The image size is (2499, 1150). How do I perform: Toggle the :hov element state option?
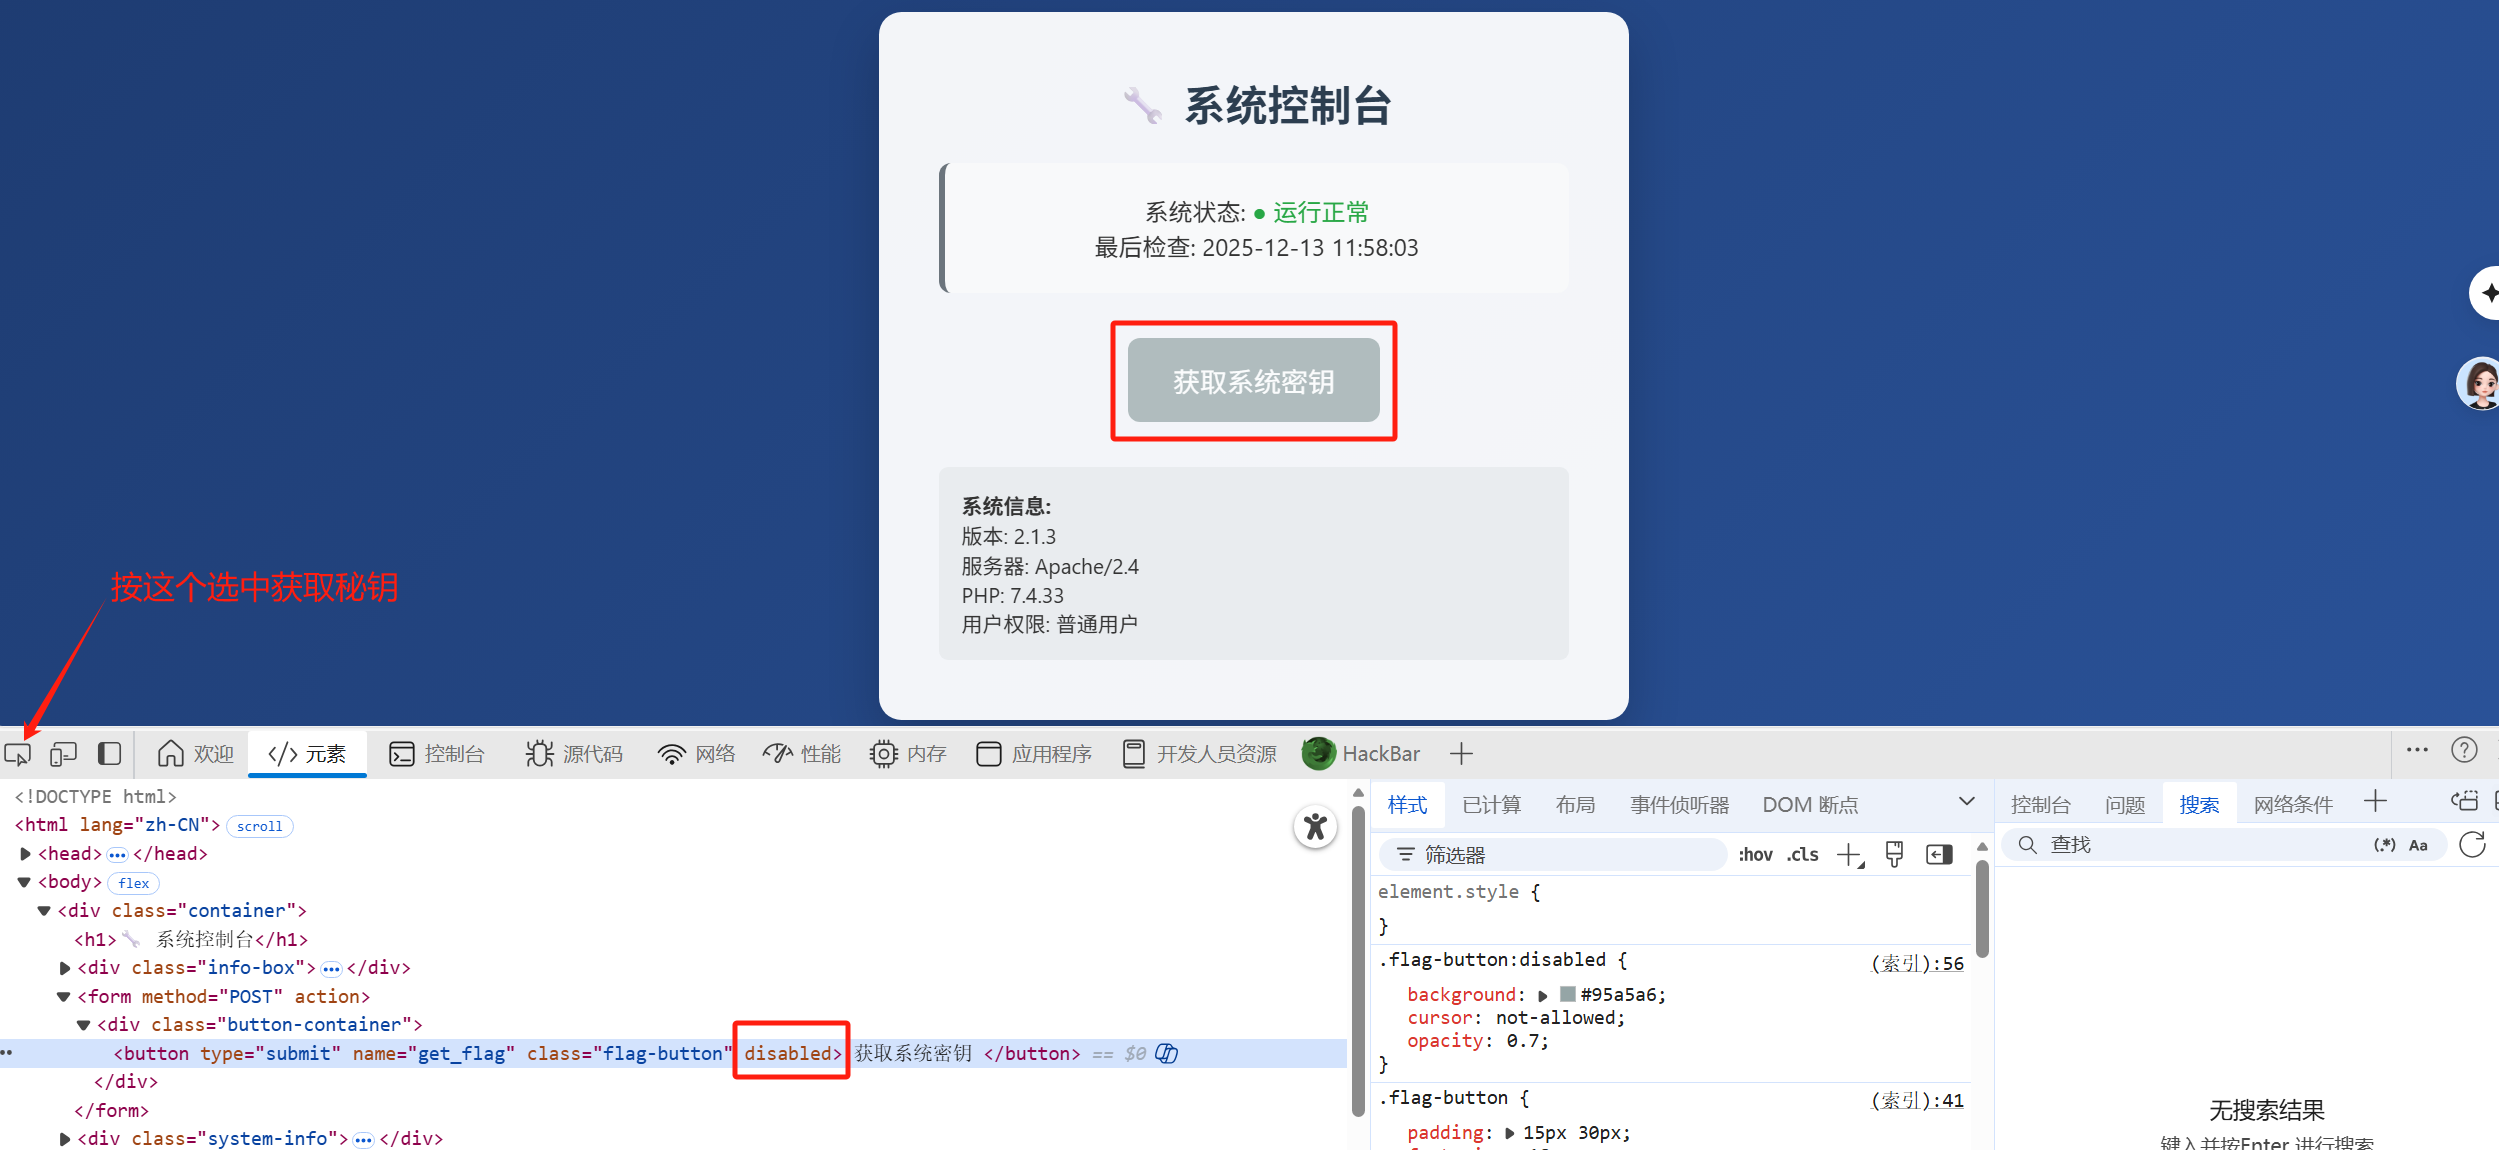(x=1755, y=855)
